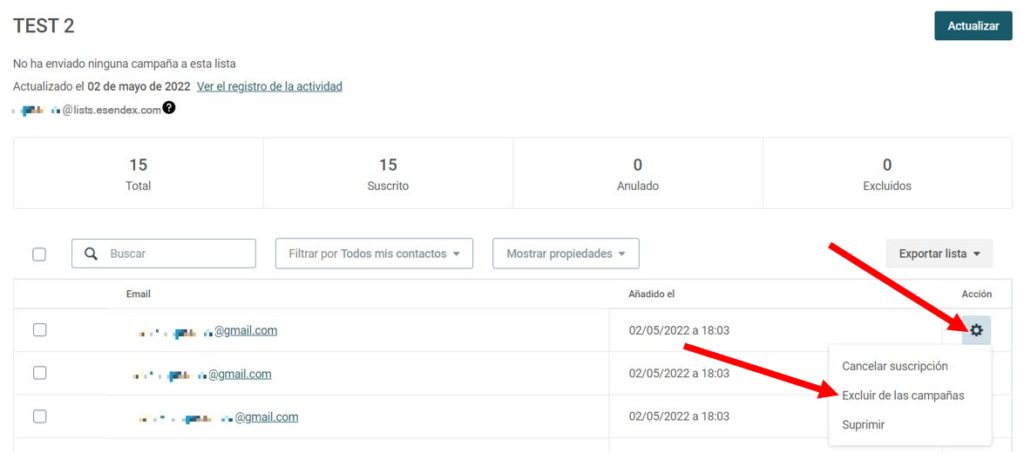Viewport: 1024px width, 467px height.
Task: Check the box for the third gmail contact
Action: 39,416
